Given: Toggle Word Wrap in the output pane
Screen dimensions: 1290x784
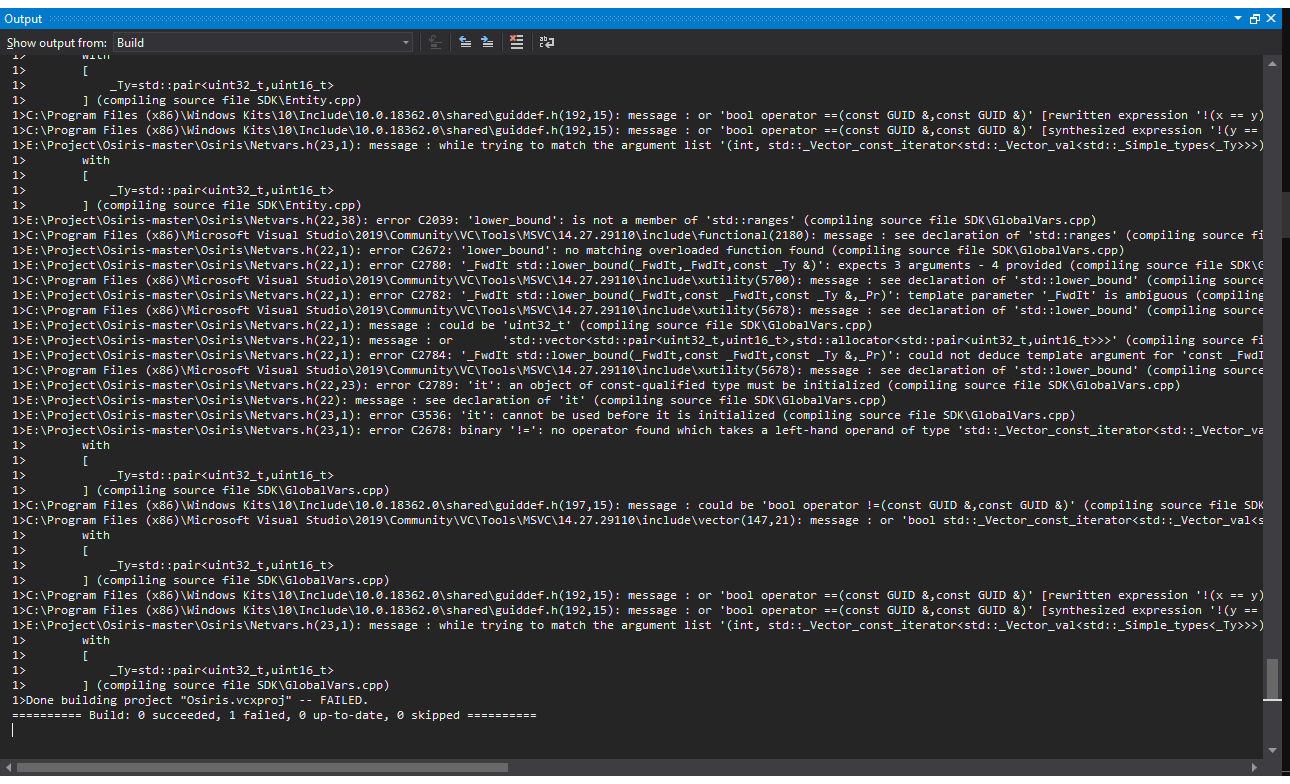Looking at the screenshot, I should (546, 41).
